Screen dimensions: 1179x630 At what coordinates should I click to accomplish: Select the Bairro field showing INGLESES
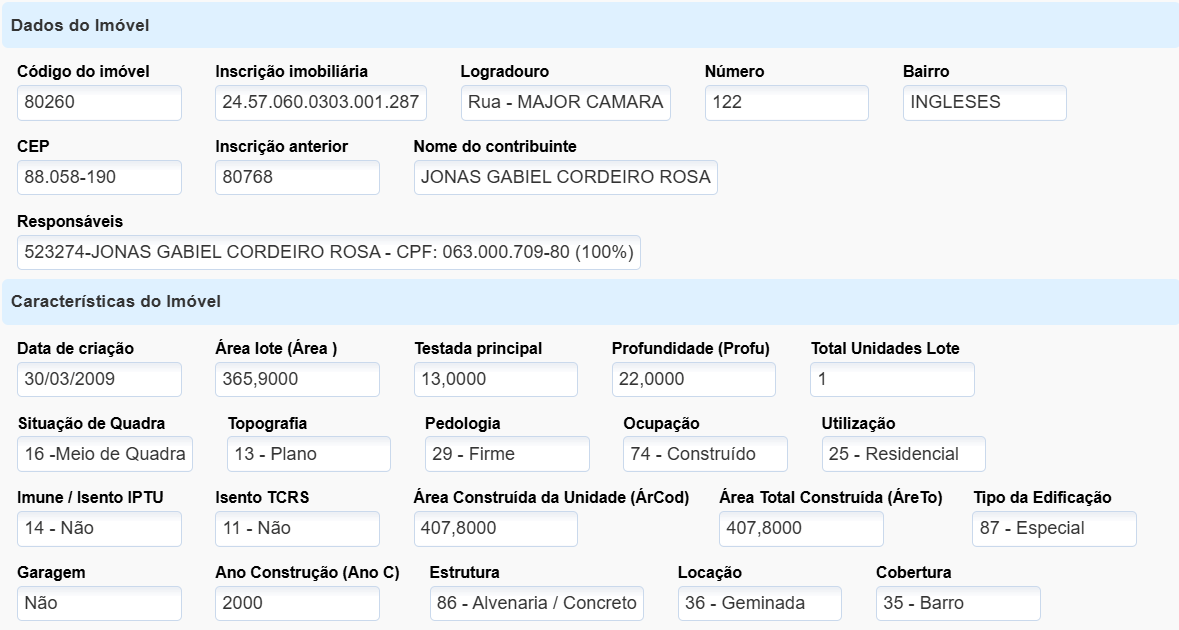(x=984, y=102)
